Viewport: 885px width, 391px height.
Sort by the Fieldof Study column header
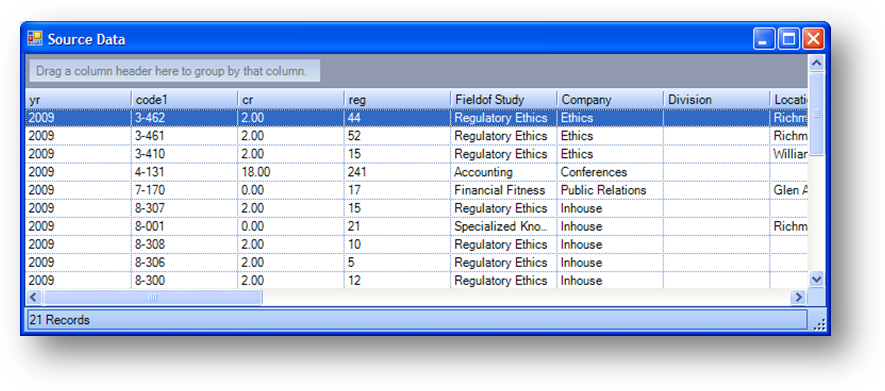[x=503, y=99]
